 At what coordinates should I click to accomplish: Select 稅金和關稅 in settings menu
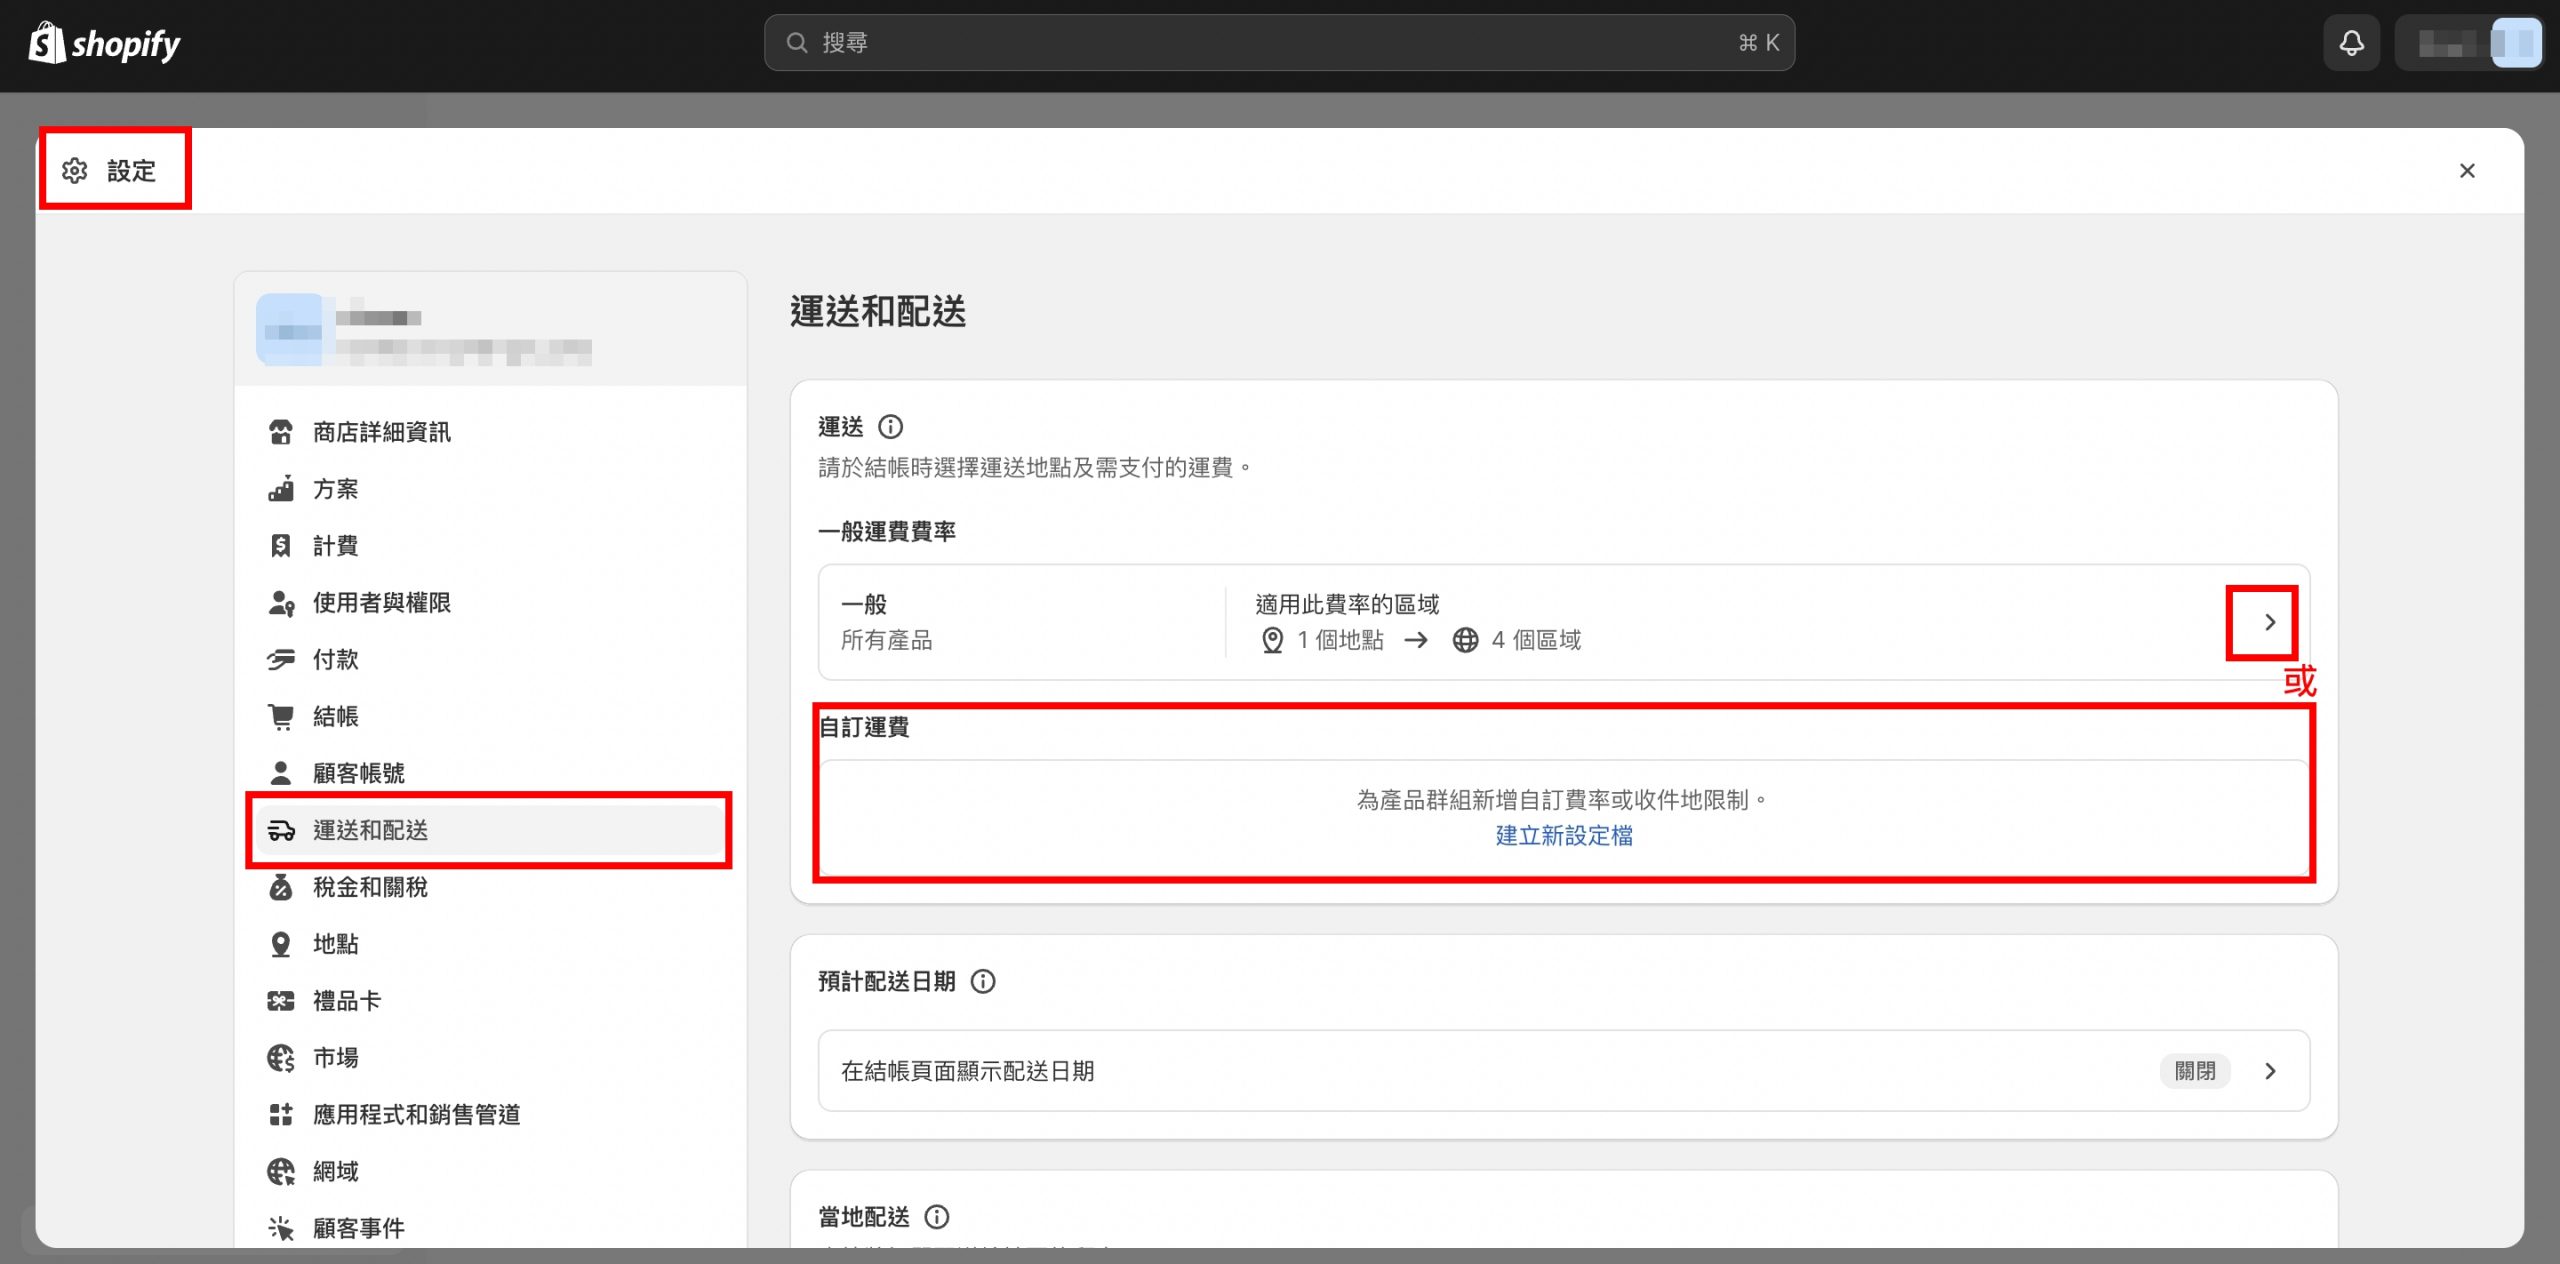click(370, 887)
